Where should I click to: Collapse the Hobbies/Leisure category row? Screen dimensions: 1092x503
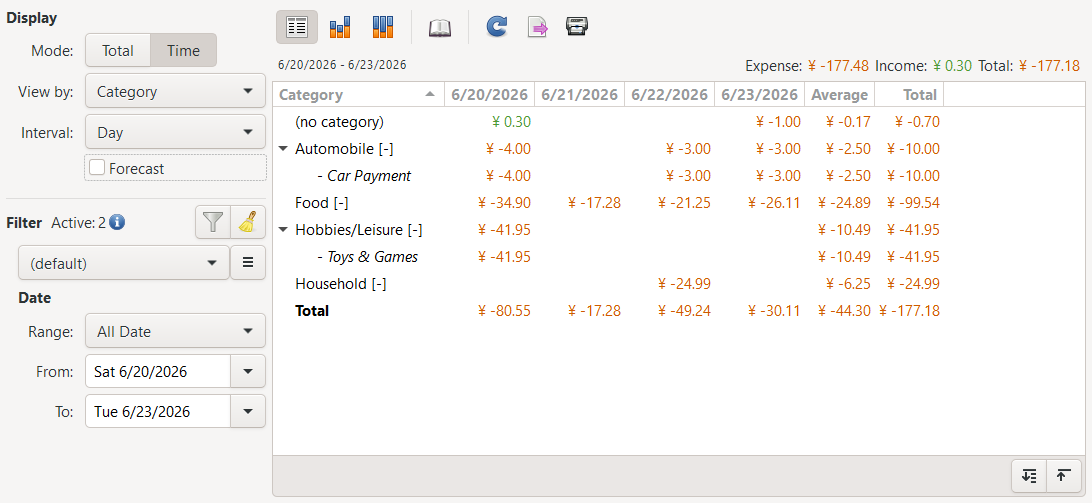tap(283, 229)
